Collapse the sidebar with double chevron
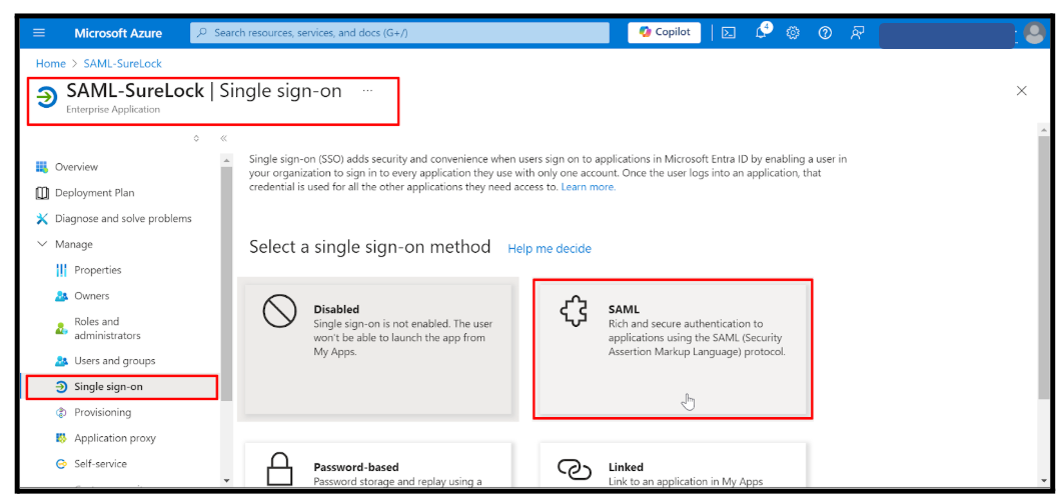The image size is (1063, 504). (x=223, y=138)
